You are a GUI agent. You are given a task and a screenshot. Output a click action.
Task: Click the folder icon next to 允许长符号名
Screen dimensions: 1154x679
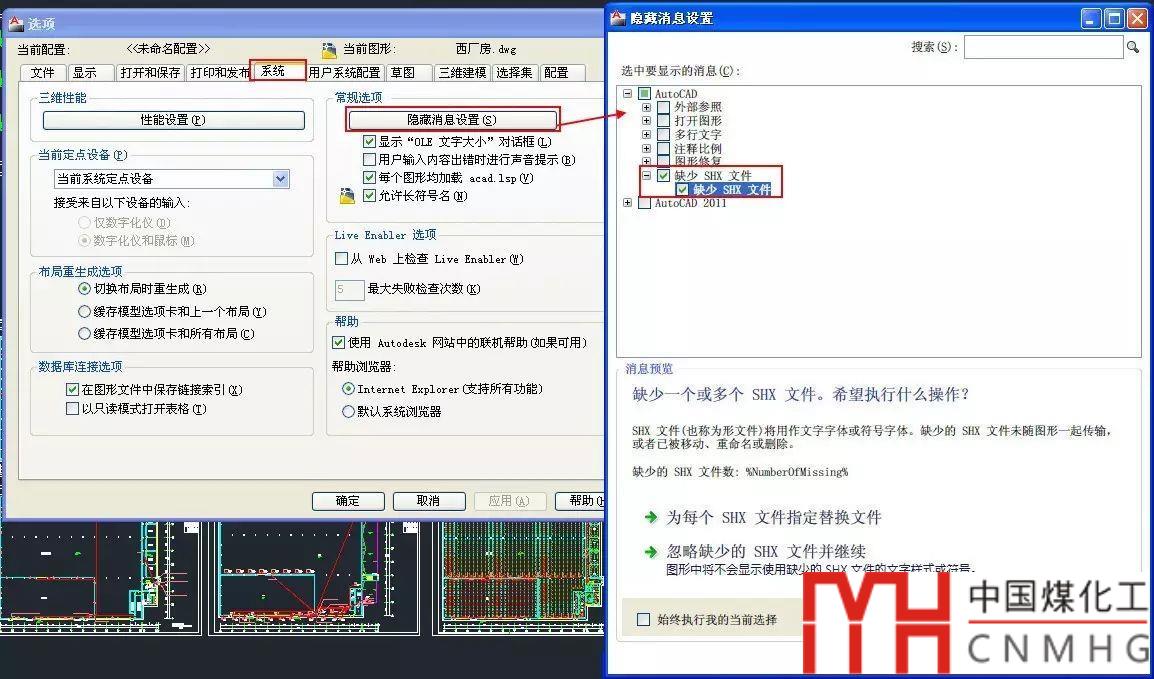[x=347, y=196]
